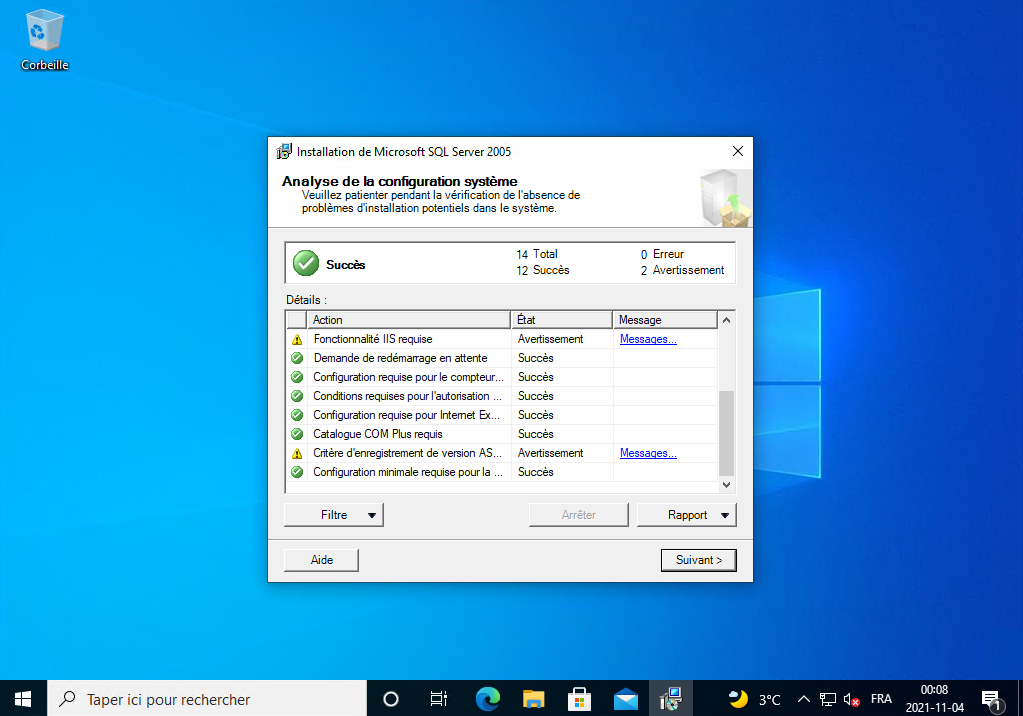Open the Task View taskbar button
The height and width of the screenshot is (716, 1023).
438,698
